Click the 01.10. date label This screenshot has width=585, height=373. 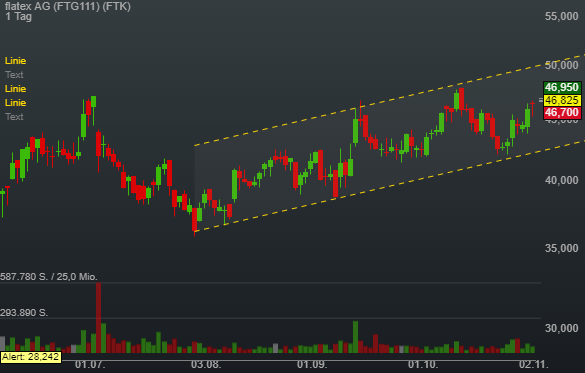pos(423,364)
